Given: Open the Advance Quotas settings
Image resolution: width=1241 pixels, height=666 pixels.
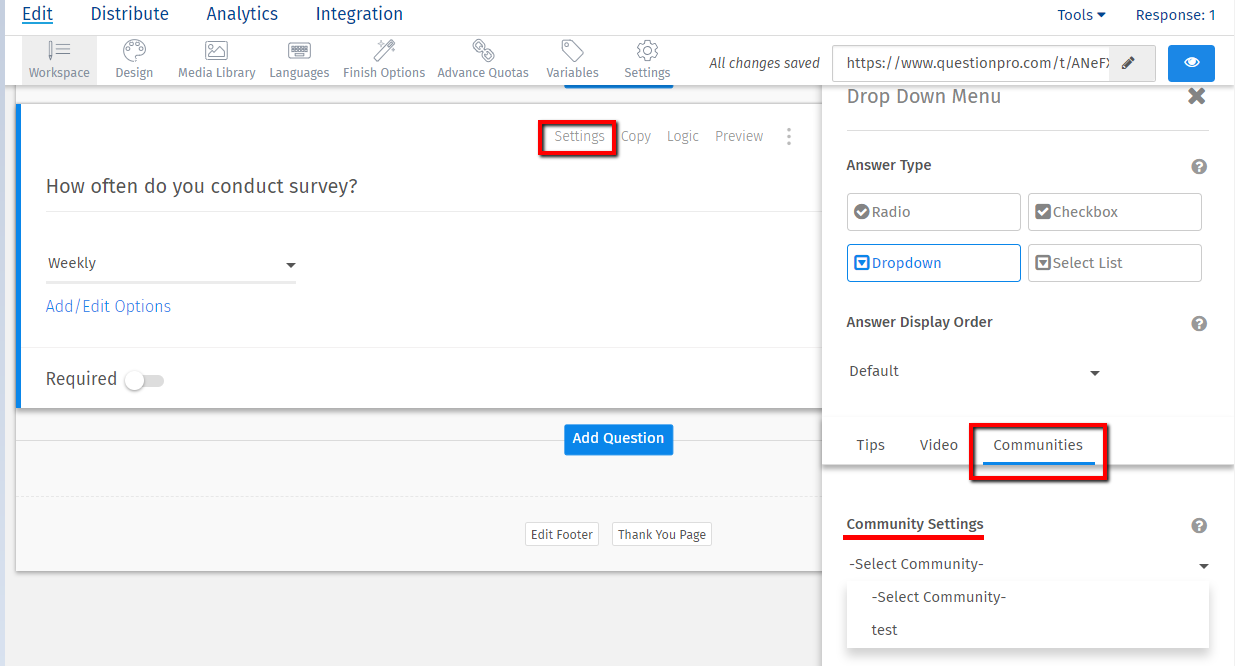Looking at the screenshot, I should [483, 60].
